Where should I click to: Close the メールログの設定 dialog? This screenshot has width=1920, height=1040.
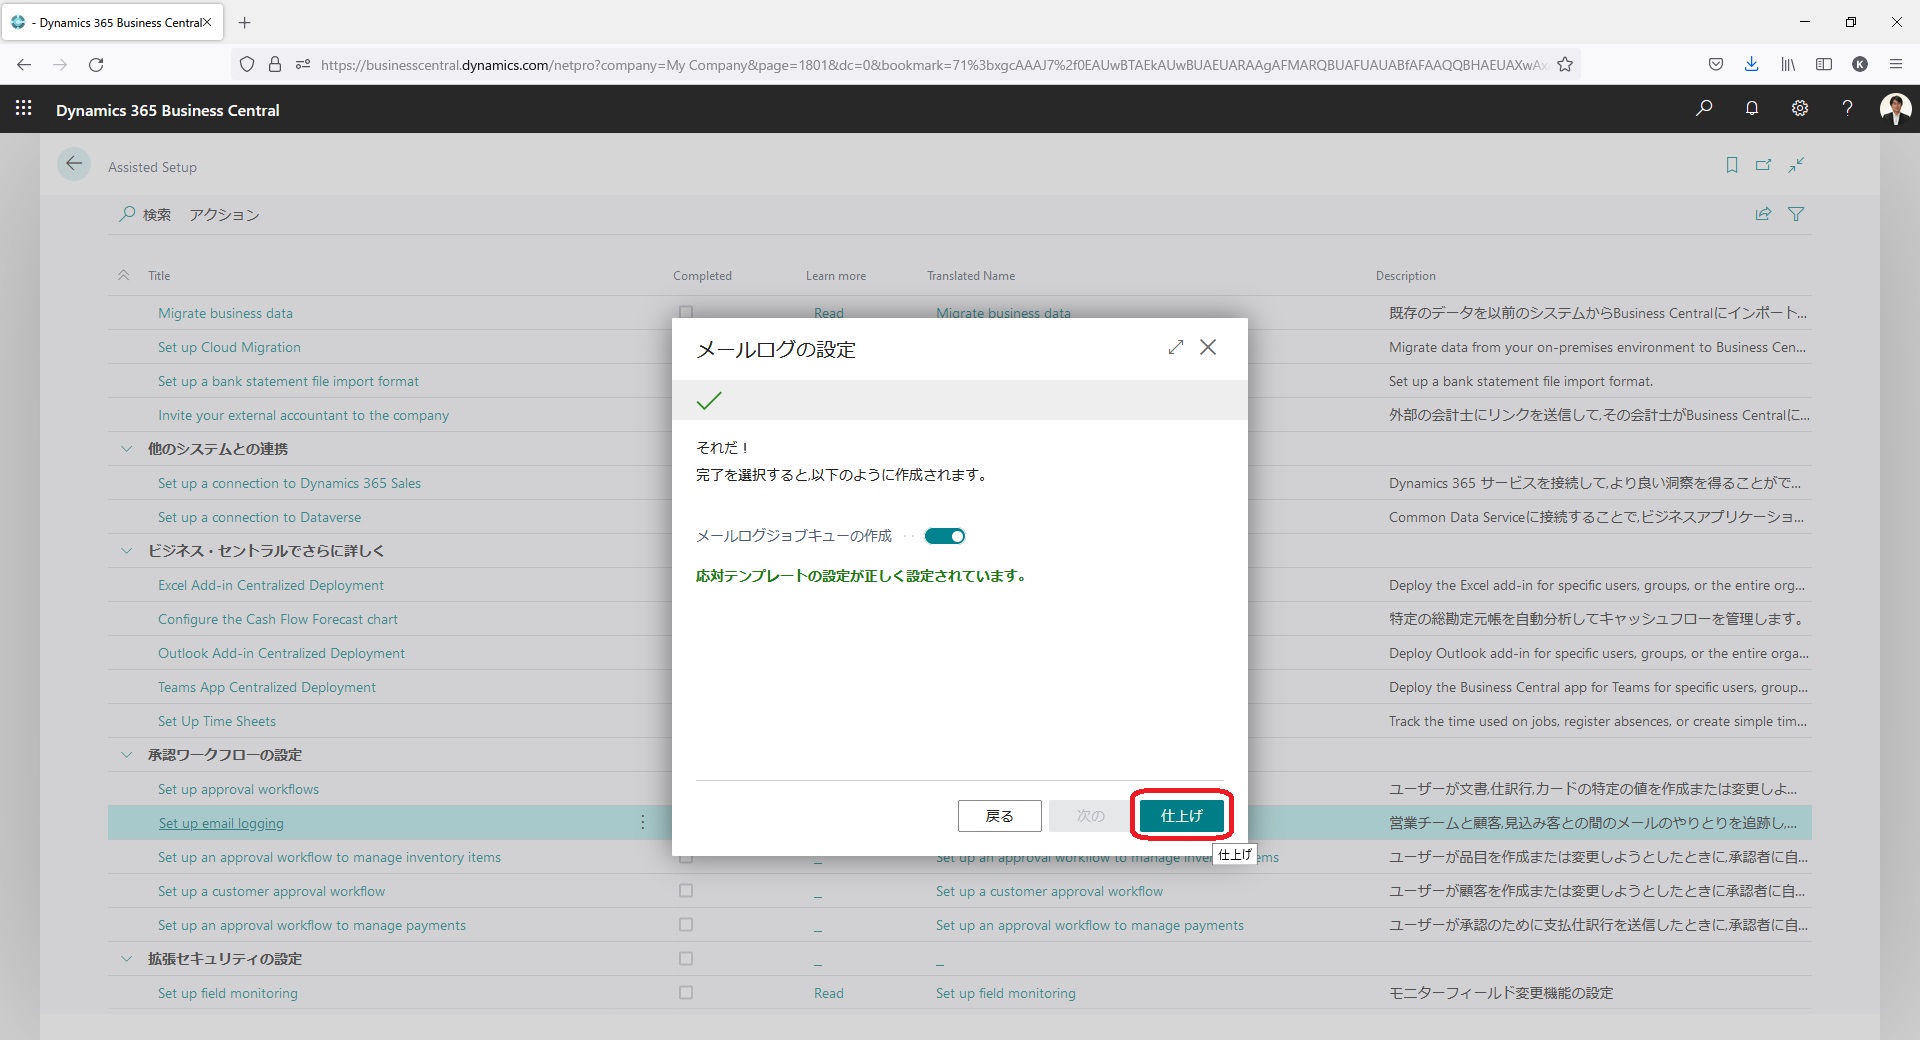point(1208,347)
